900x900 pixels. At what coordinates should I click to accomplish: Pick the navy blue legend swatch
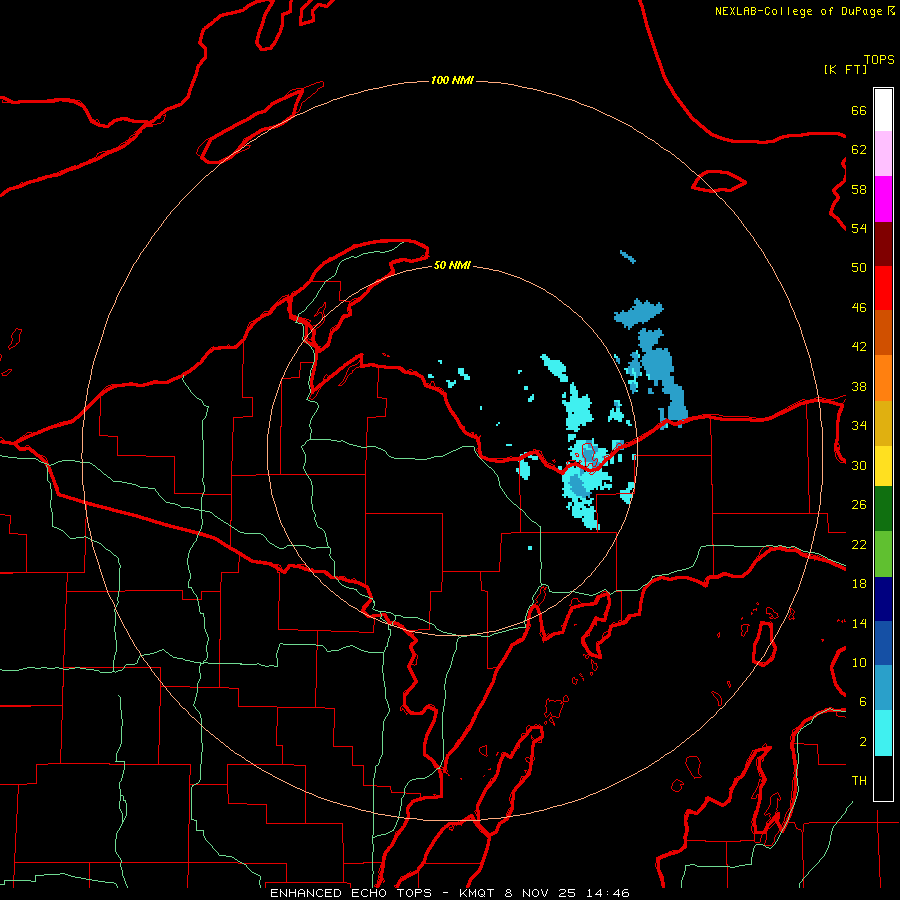[883, 599]
